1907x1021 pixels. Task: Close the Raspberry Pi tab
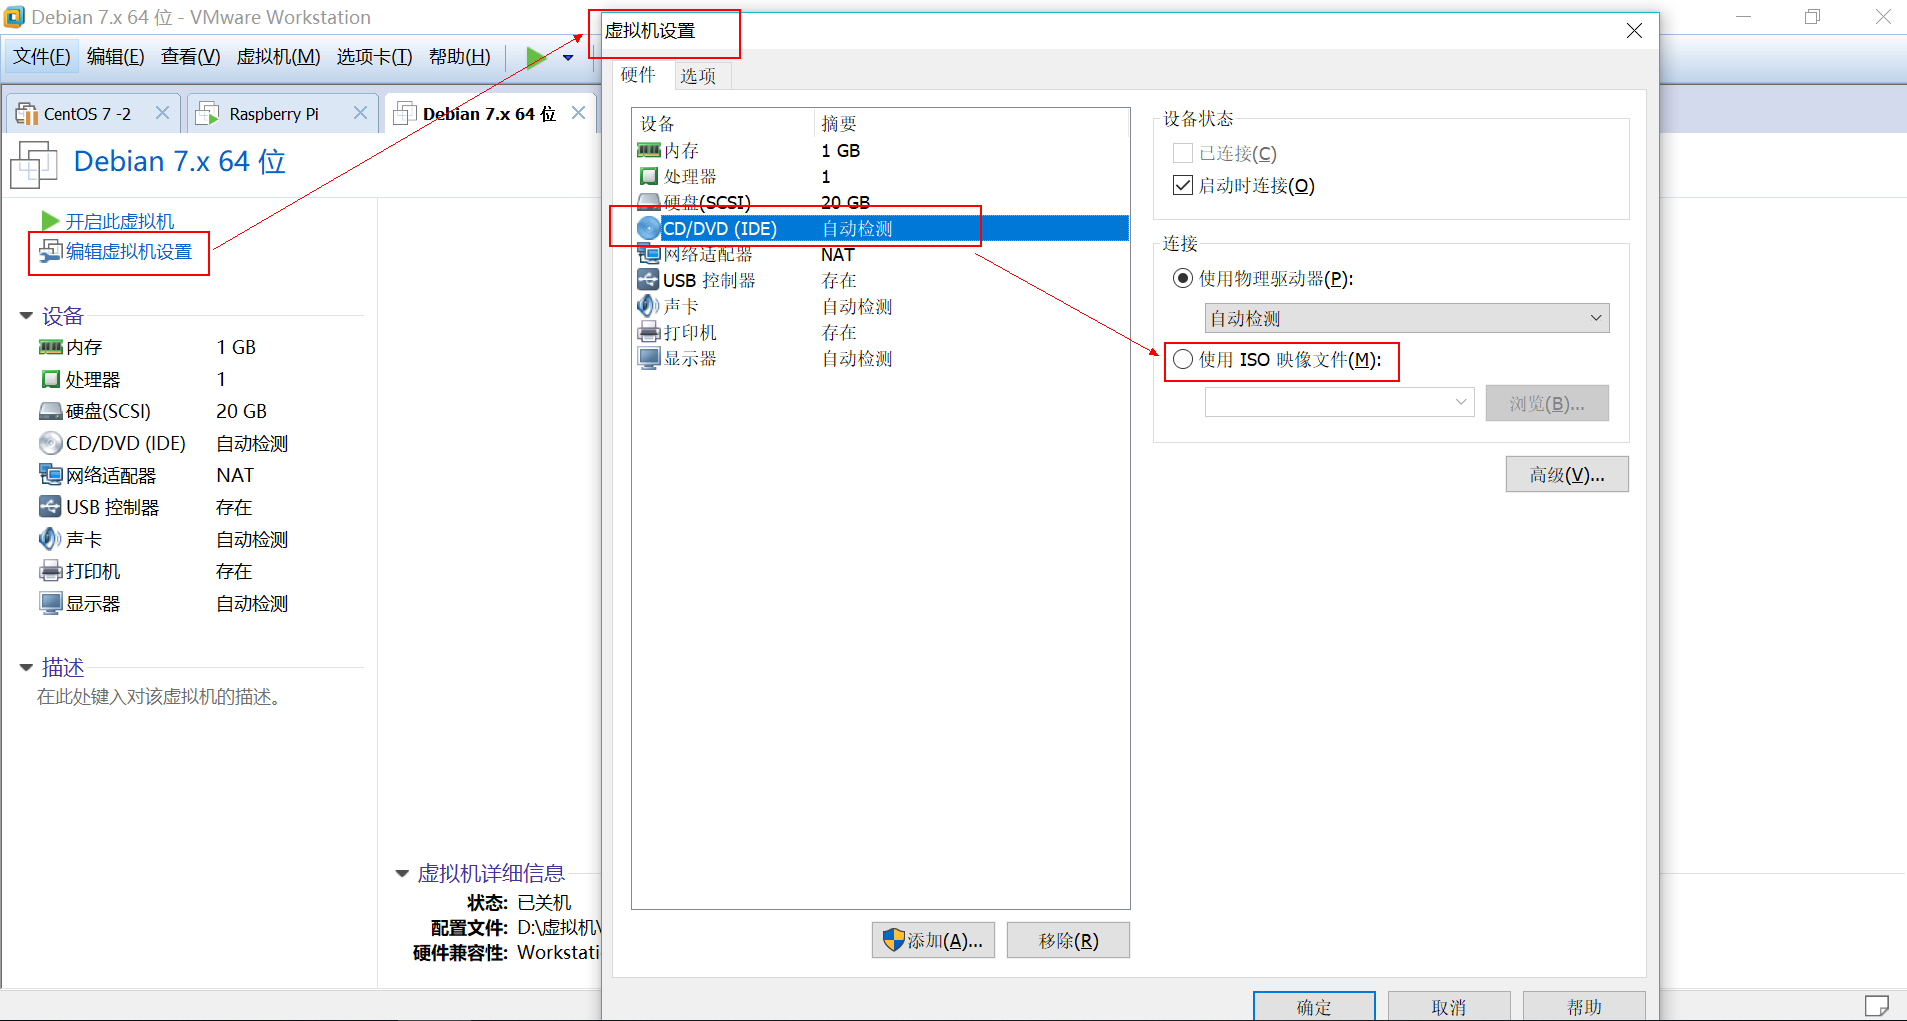point(361,113)
